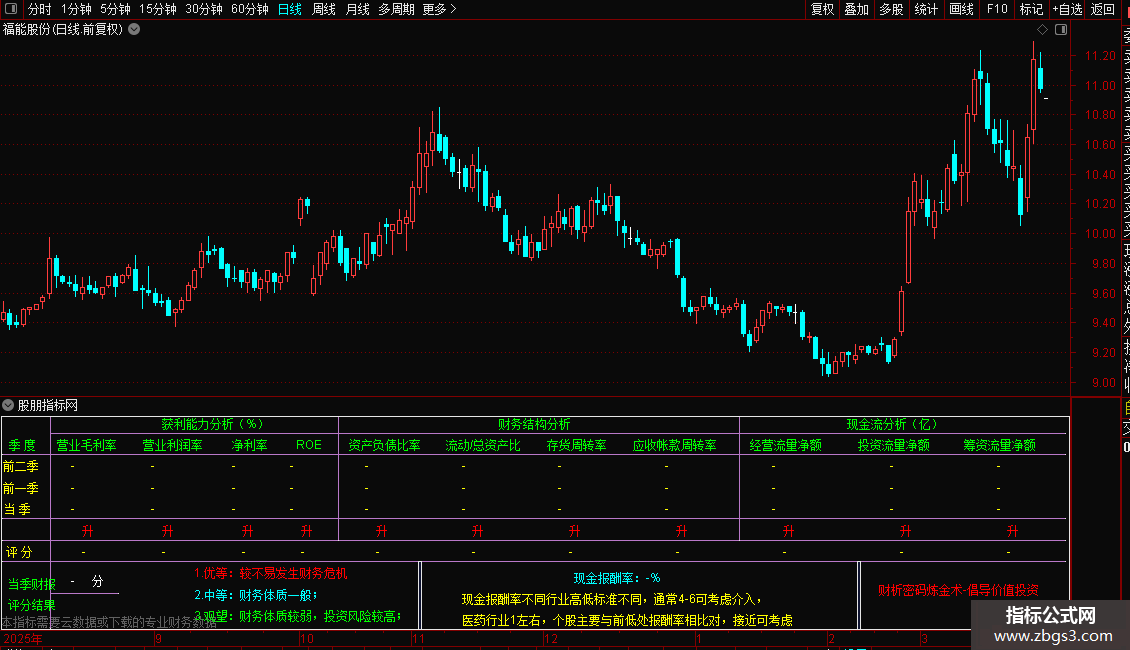Expand the 股朋指标网 indicator dropdown

[x=8, y=405]
